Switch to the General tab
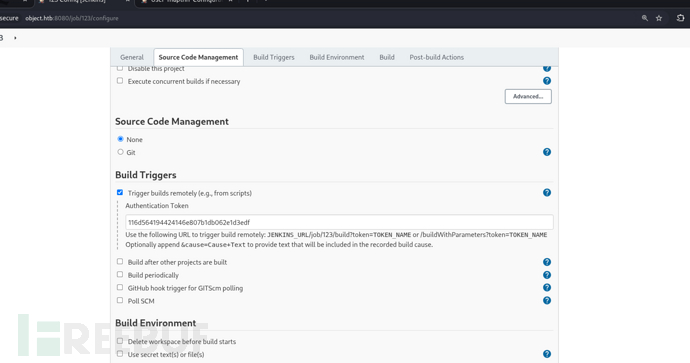 coord(132,57)
